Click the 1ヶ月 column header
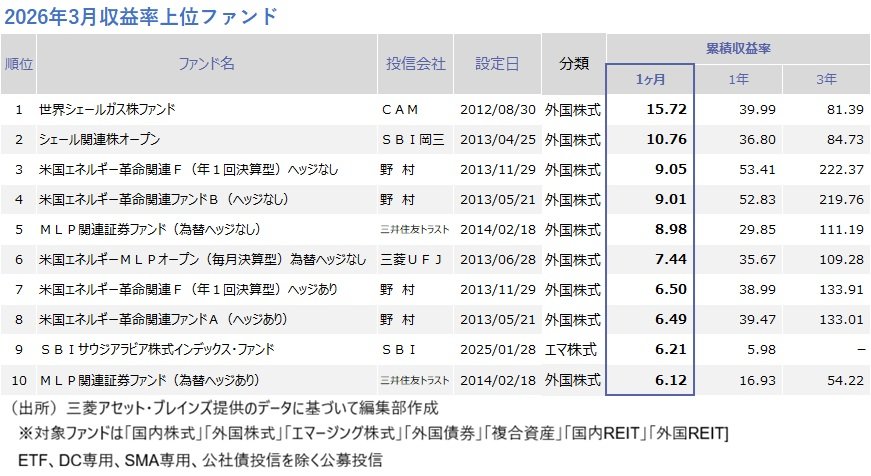 point(650,79)
